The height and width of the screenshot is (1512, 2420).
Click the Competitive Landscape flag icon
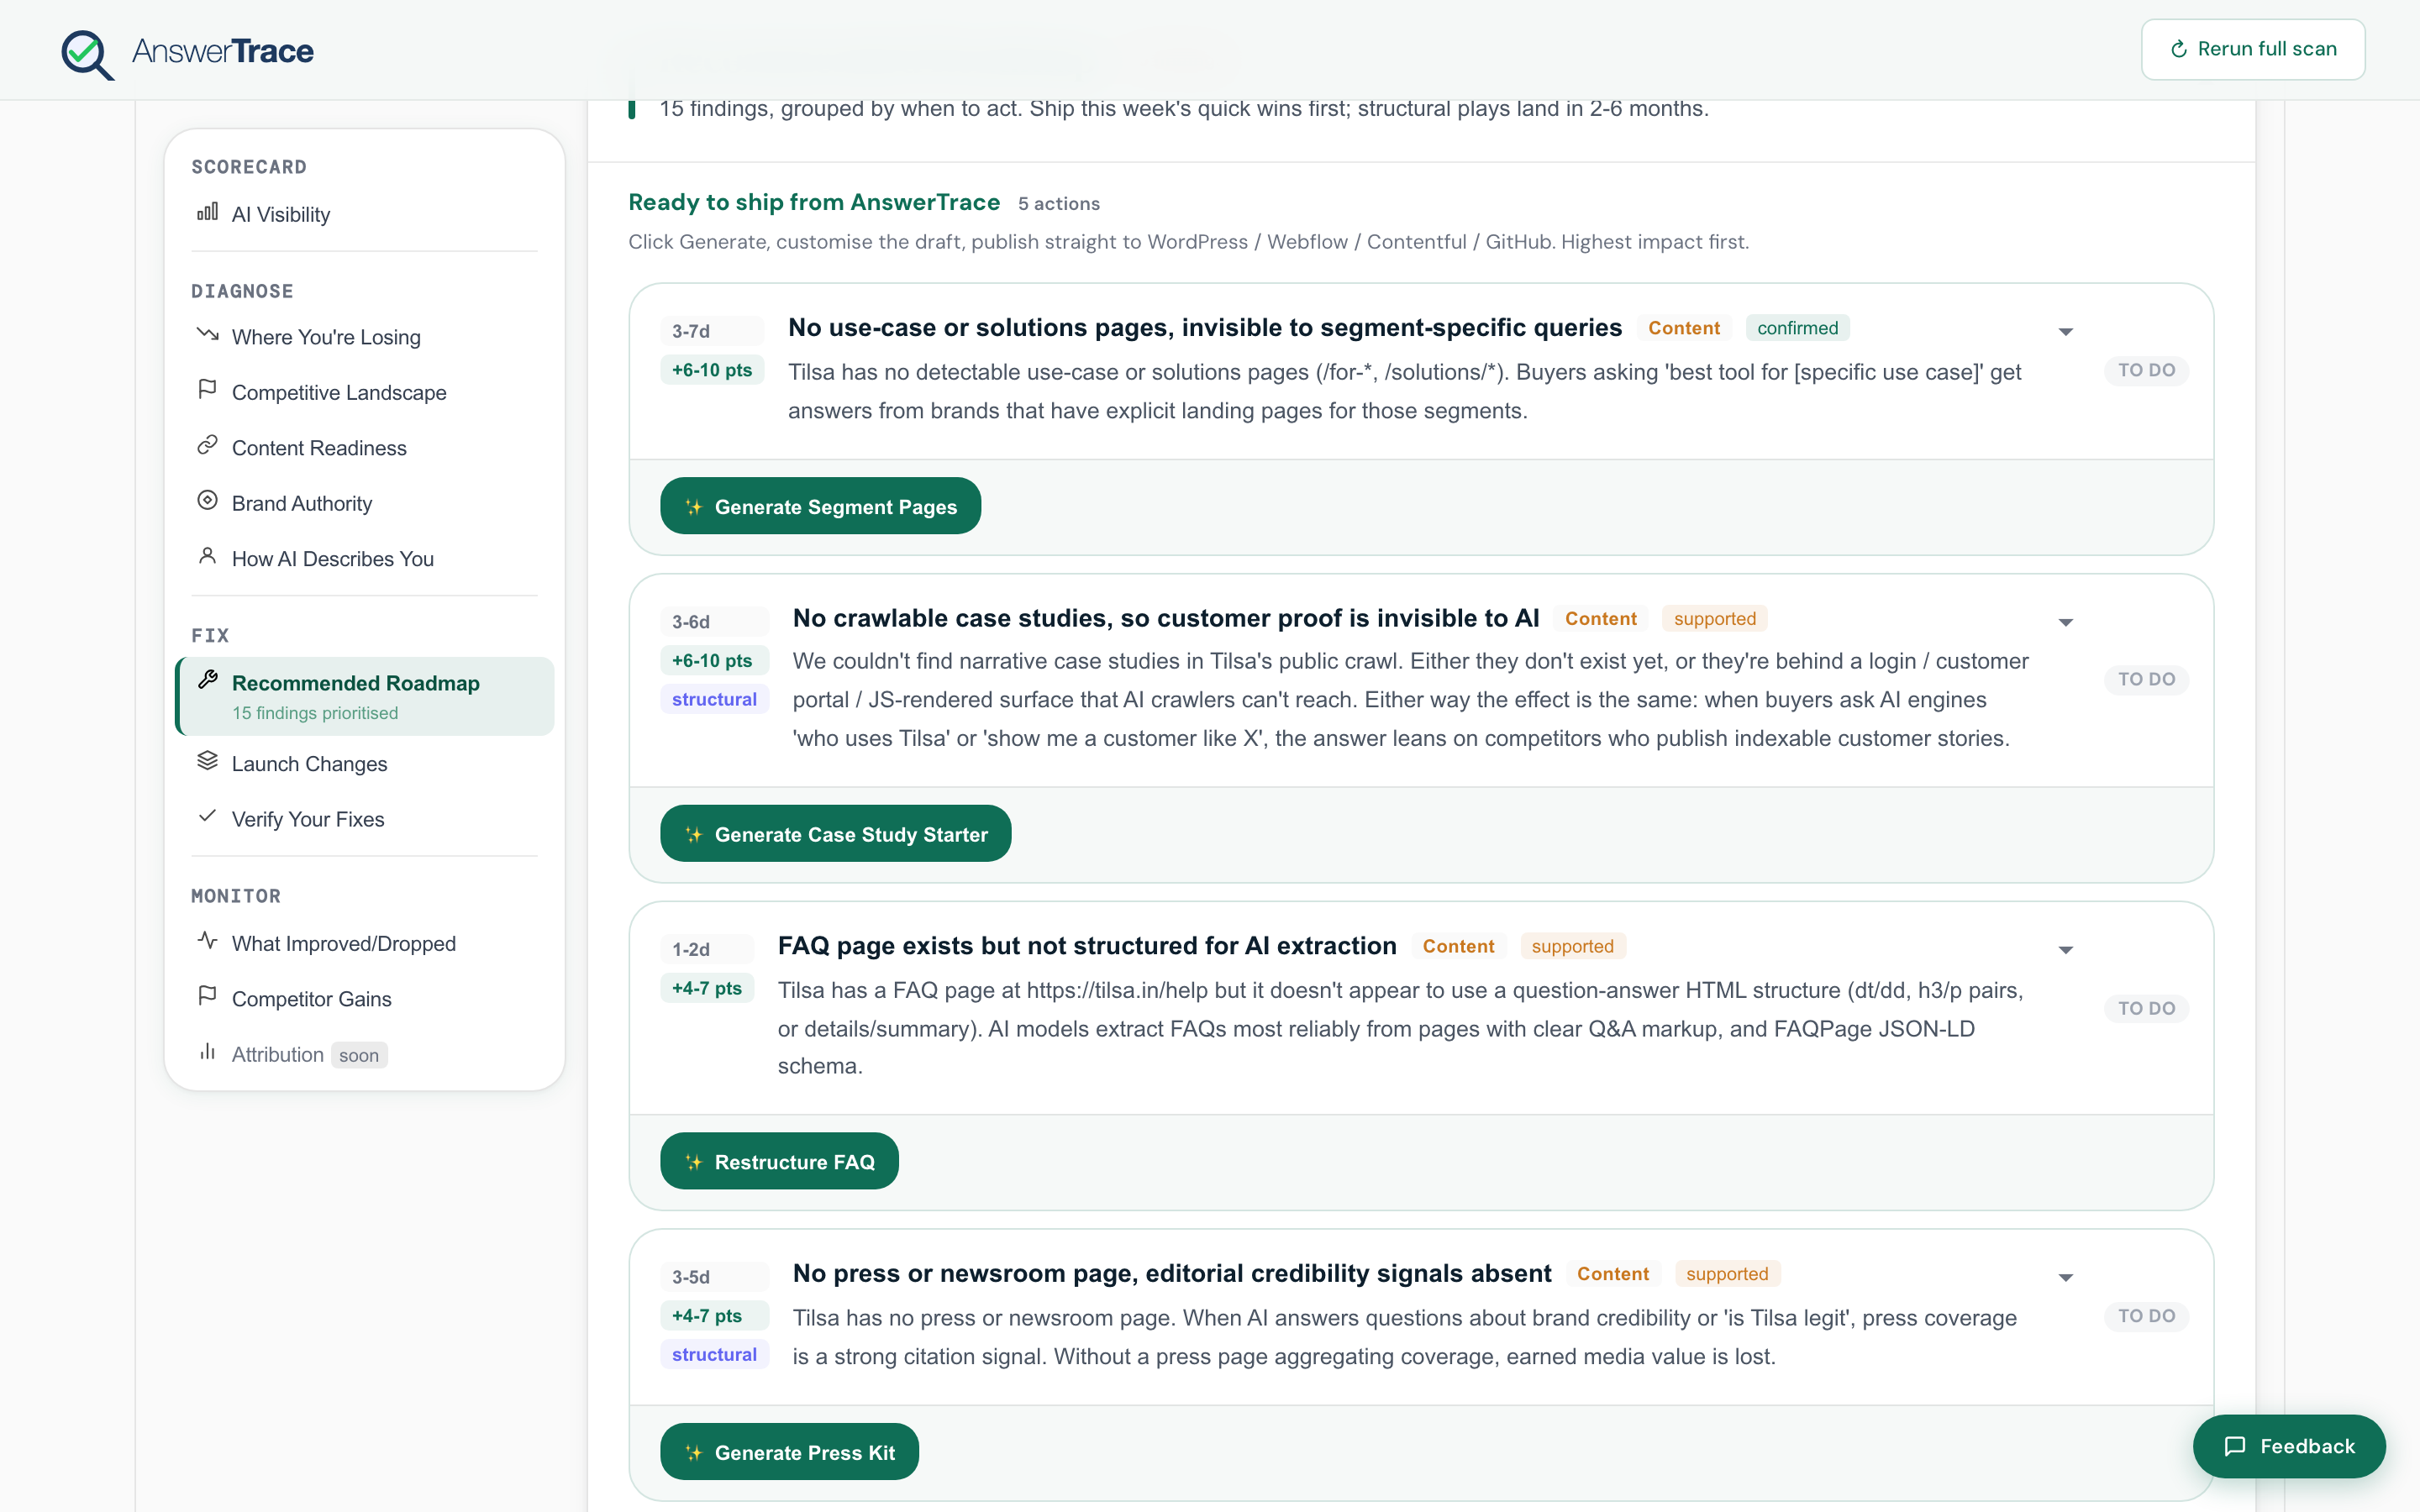pyautogui.click(x=207, y=389)
